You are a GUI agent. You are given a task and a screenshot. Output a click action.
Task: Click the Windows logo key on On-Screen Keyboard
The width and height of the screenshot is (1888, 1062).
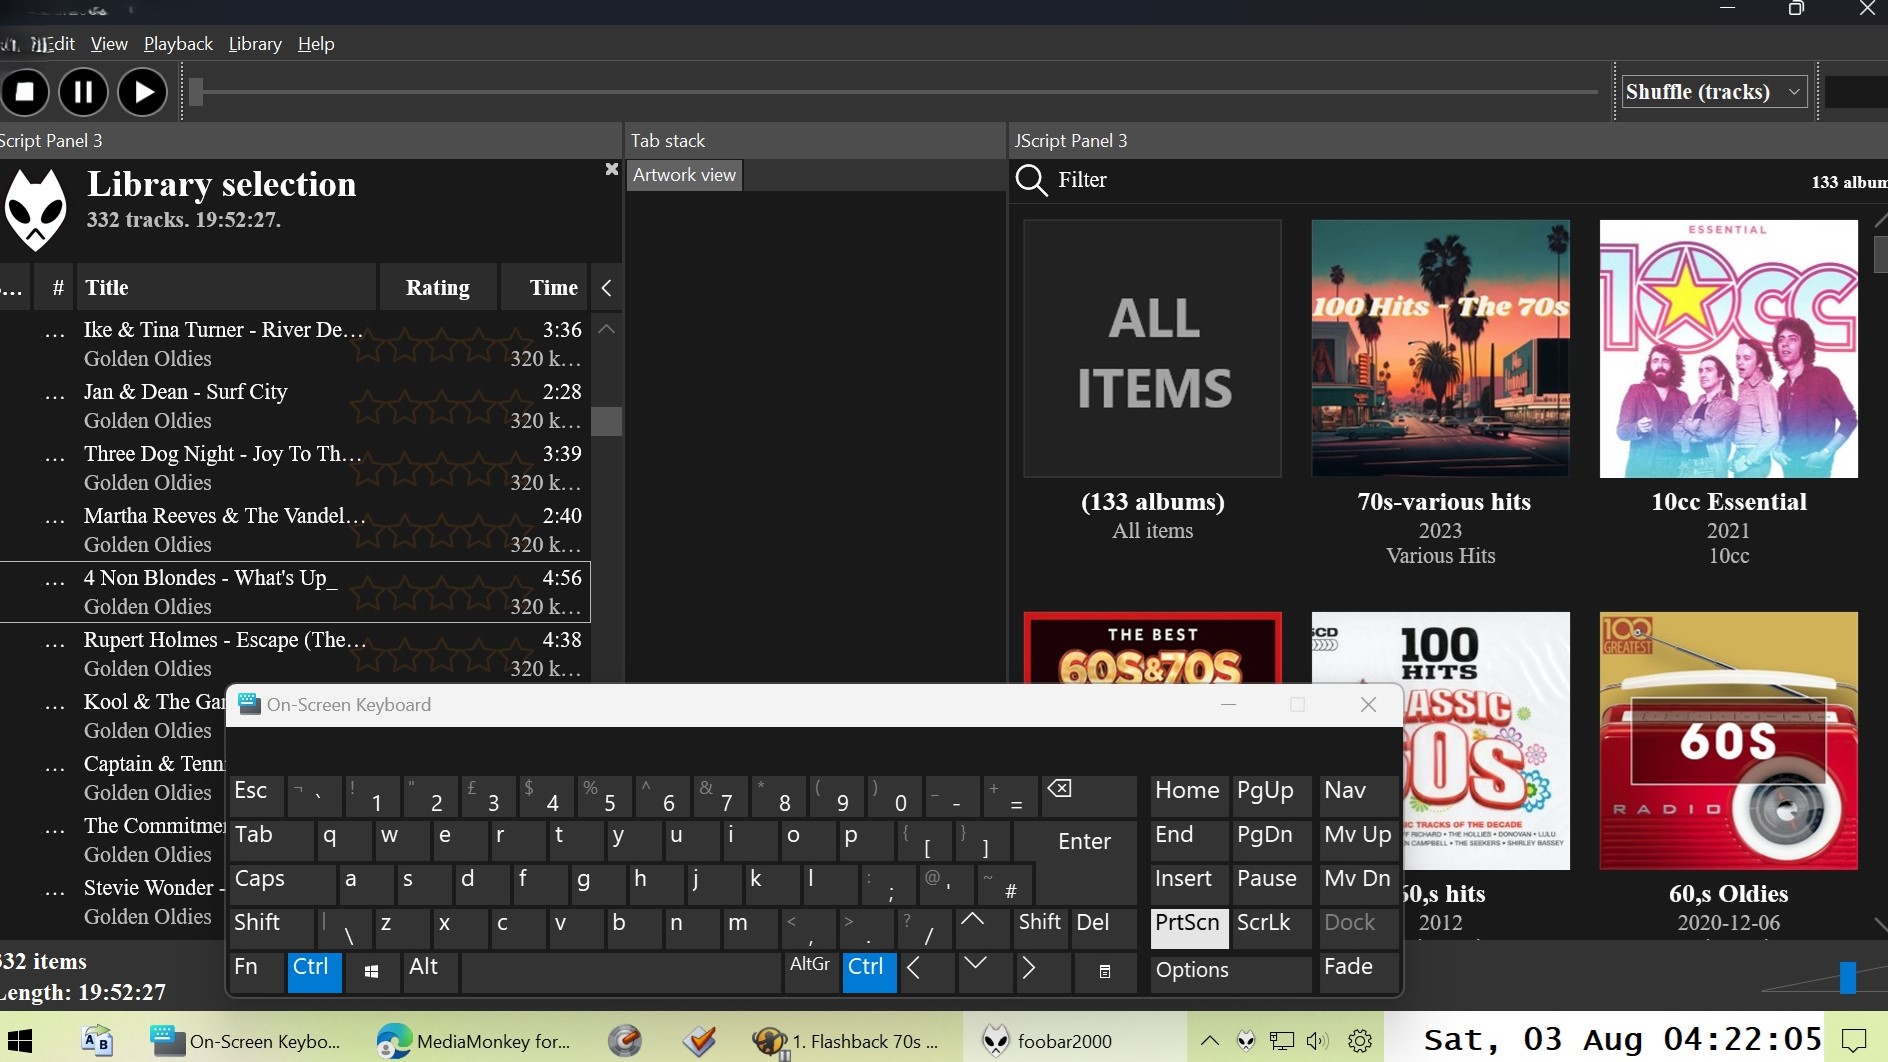click(x=371, y=972)
